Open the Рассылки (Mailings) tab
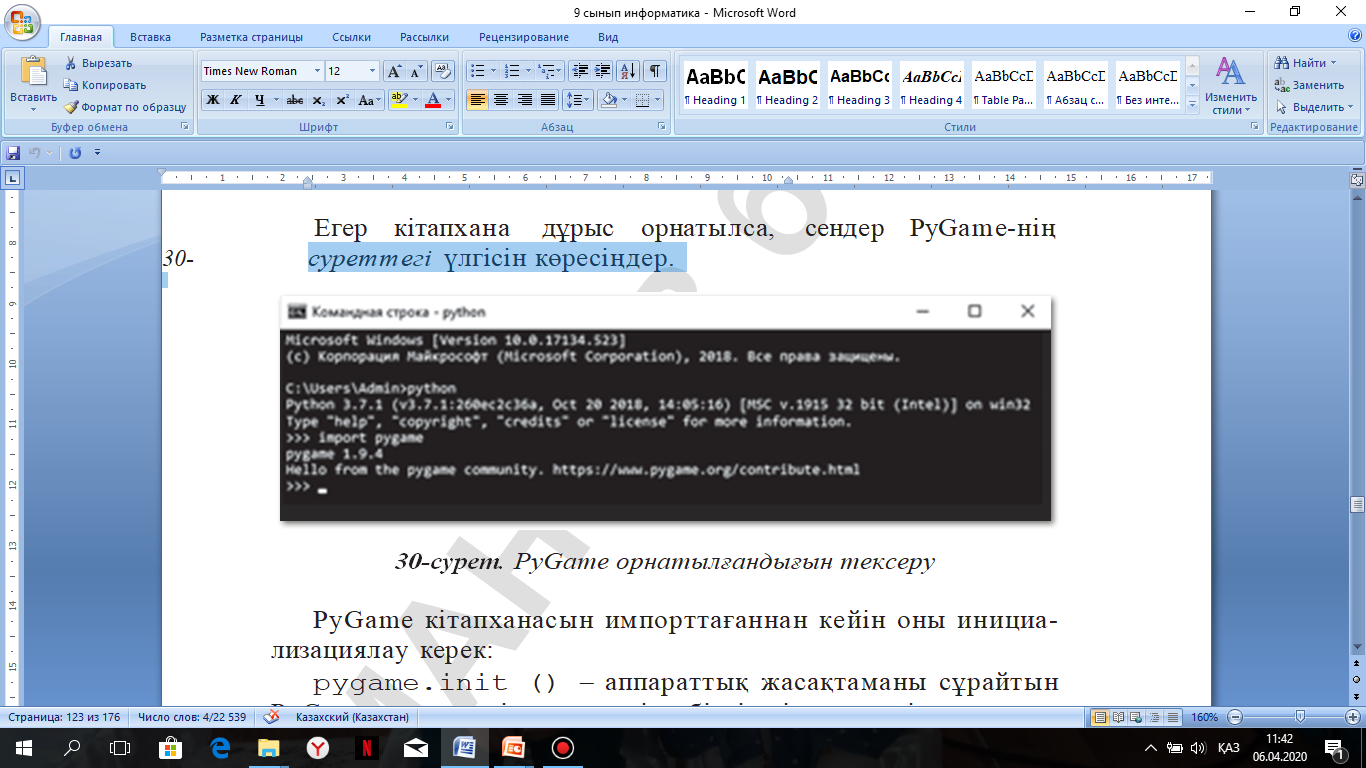The image size is (1366, 768). (424, 37)
